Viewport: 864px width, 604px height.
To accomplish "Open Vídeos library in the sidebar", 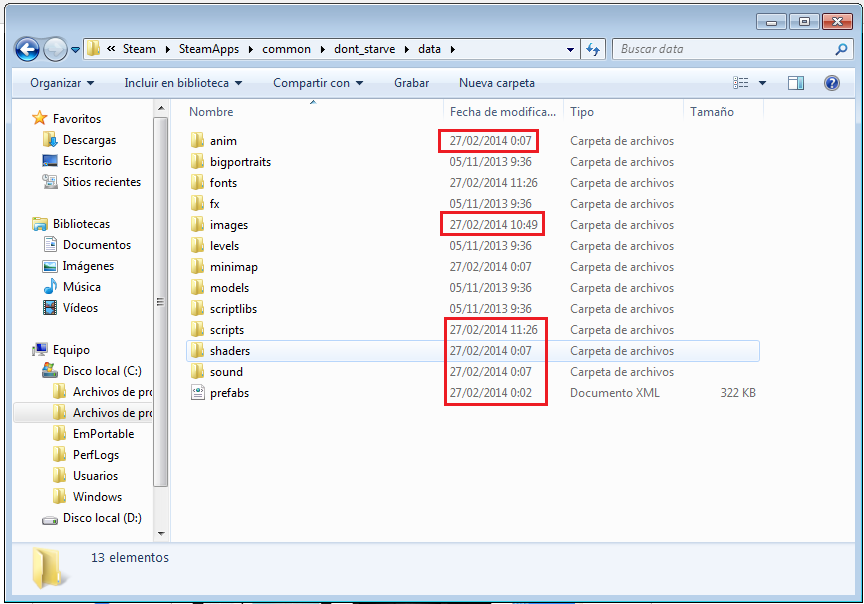I will (x=80, y=308).
